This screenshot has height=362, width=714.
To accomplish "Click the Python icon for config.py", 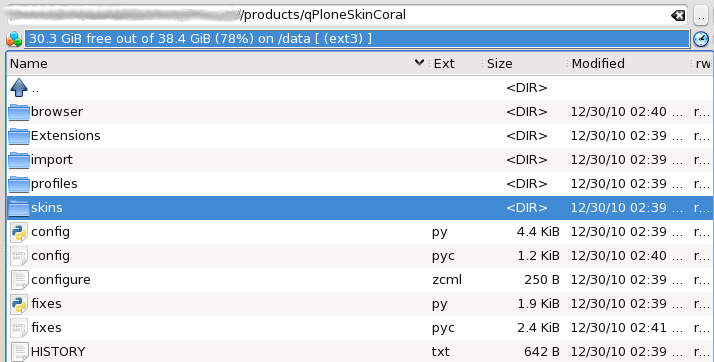I will 19,232.
